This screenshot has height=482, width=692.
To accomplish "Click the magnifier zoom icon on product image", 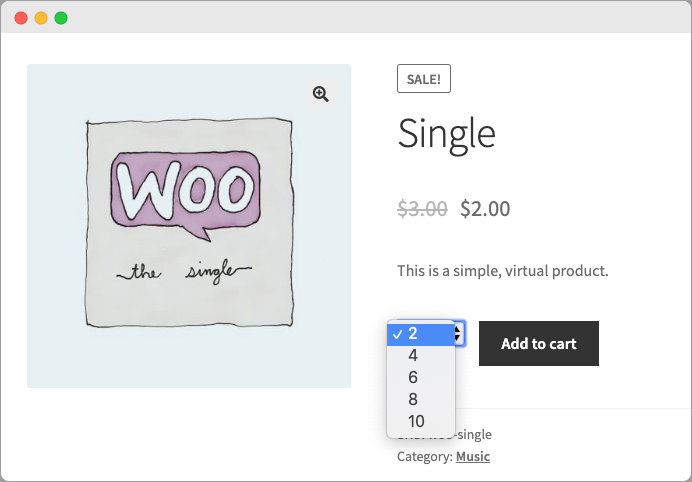I will click(x=321, y=94).
